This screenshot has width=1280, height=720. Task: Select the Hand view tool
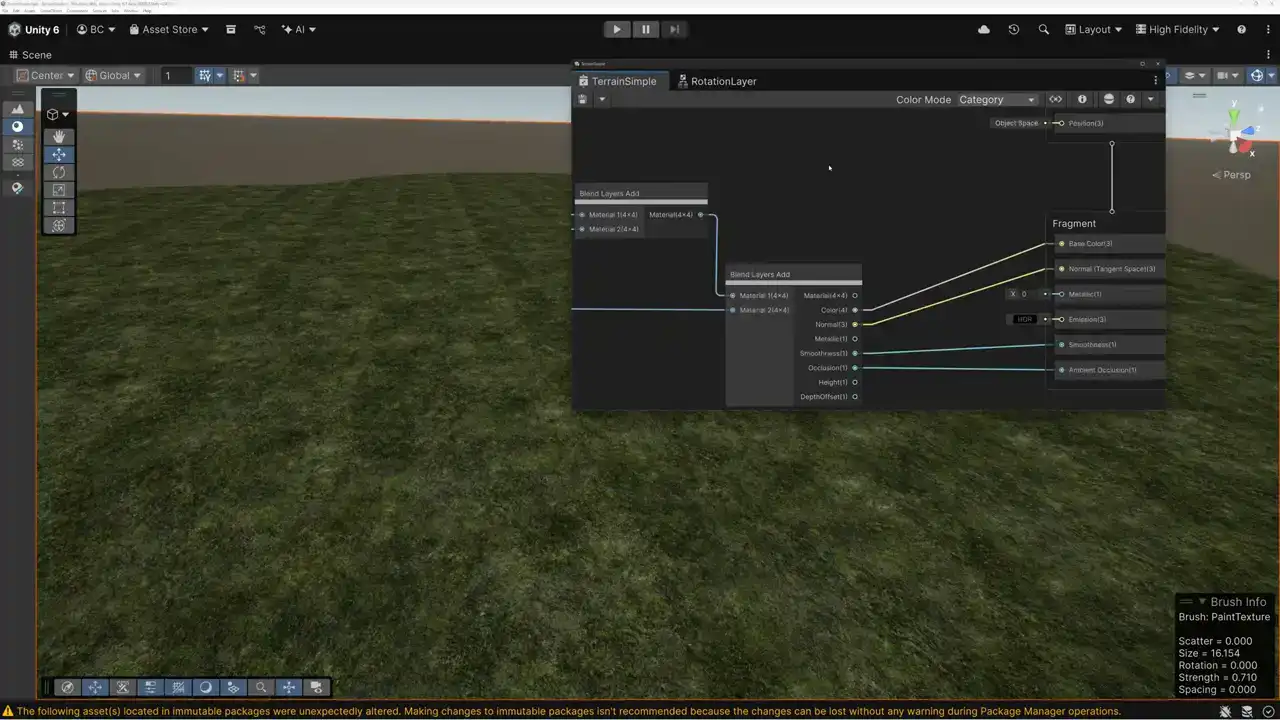[59, 137]
